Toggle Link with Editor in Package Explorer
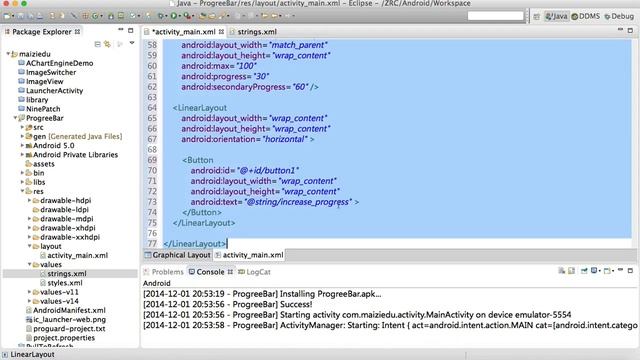This screenshot has height=360, width=640. (x=107, y=44)
